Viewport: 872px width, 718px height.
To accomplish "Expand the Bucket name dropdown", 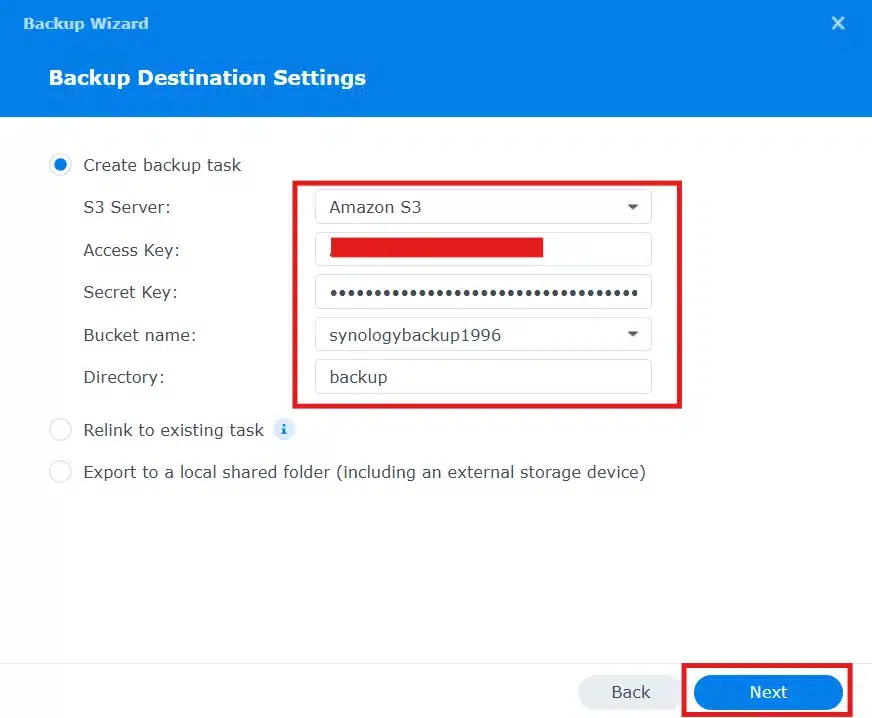I will pos(483,334).
